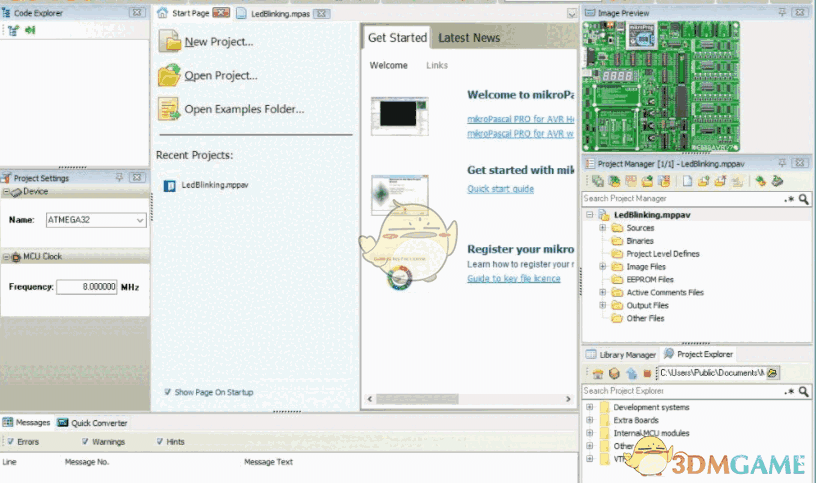Click the Open Examples Folder... link
816x483 pixels.
244,109
